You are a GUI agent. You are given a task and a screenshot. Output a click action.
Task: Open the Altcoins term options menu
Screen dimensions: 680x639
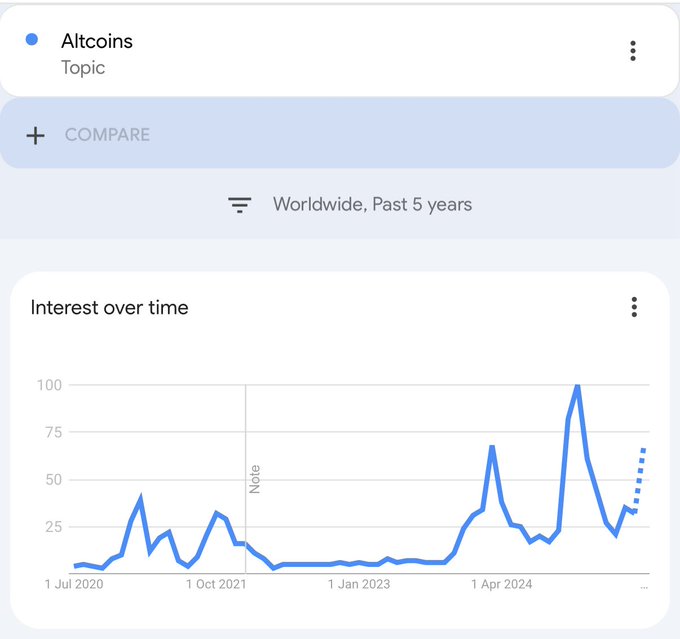click(x=633, y=51)
